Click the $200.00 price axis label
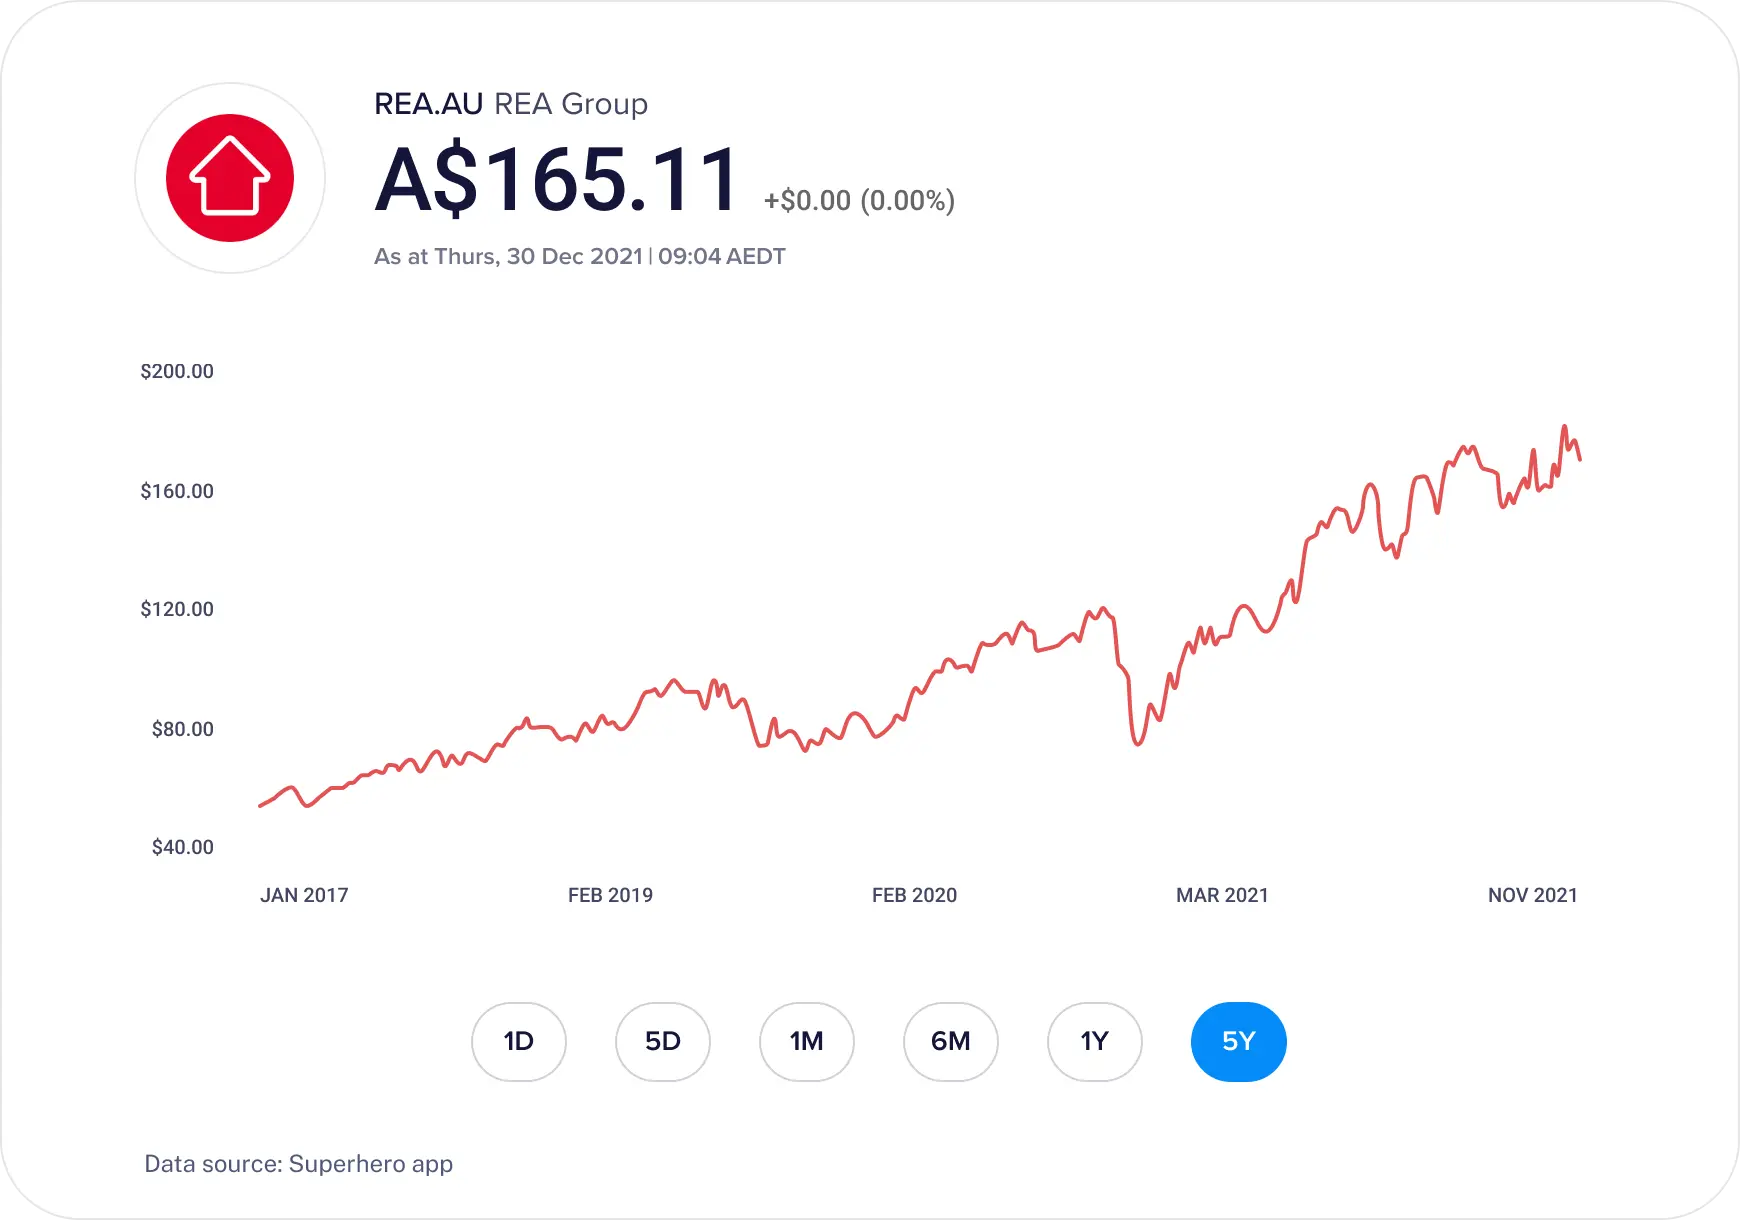 click(177, 371)
